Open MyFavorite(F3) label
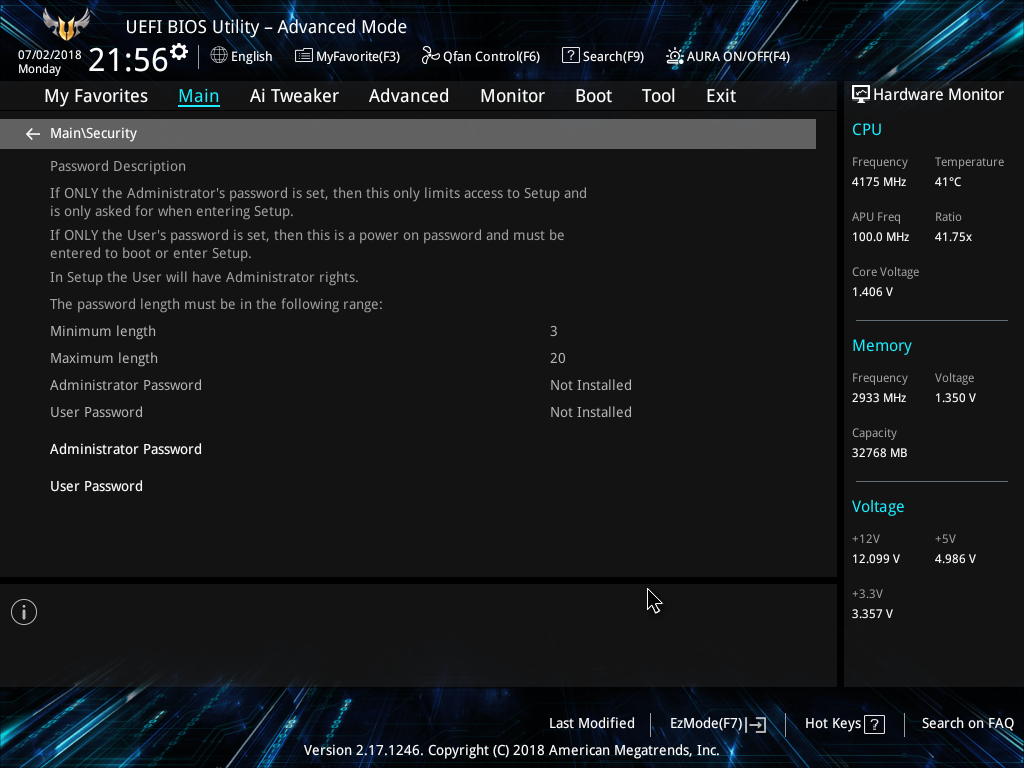 tap(358, 57)
